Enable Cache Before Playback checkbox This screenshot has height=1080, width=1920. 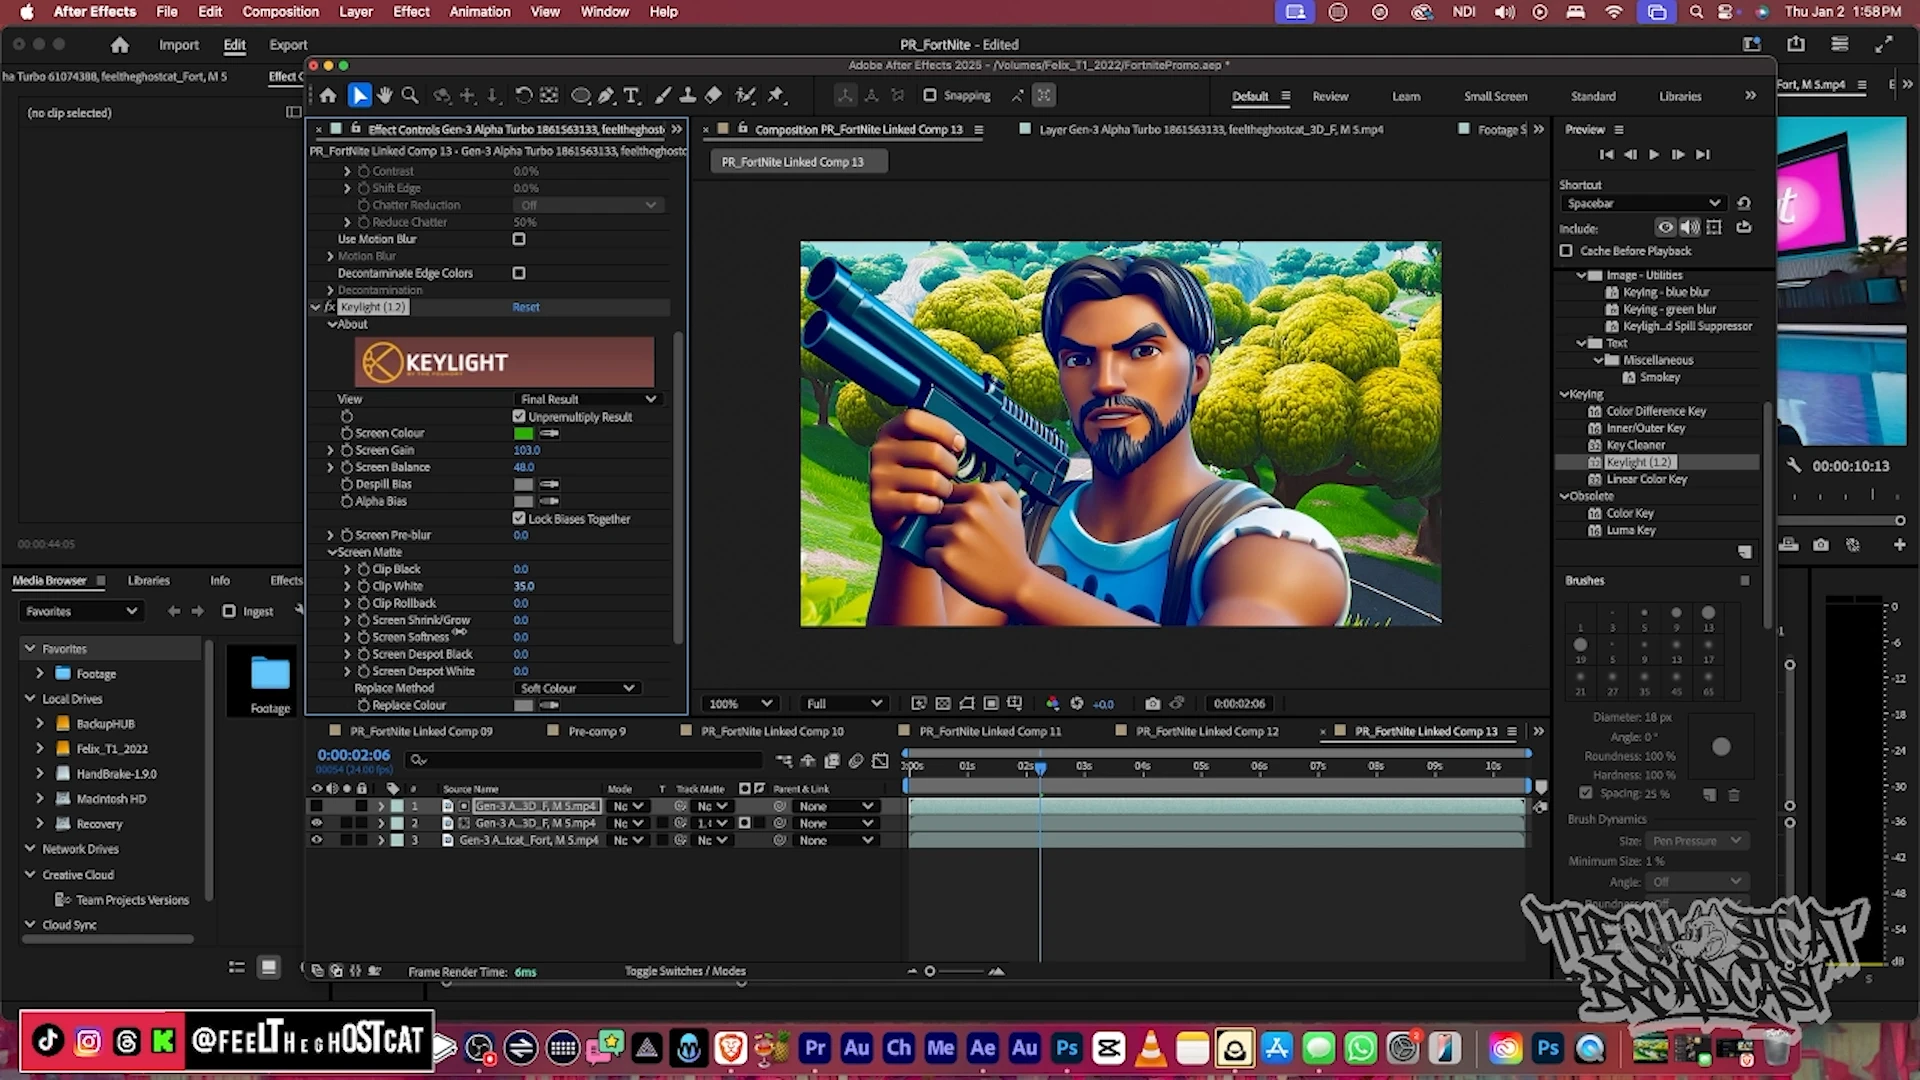tap(1566, 251)
